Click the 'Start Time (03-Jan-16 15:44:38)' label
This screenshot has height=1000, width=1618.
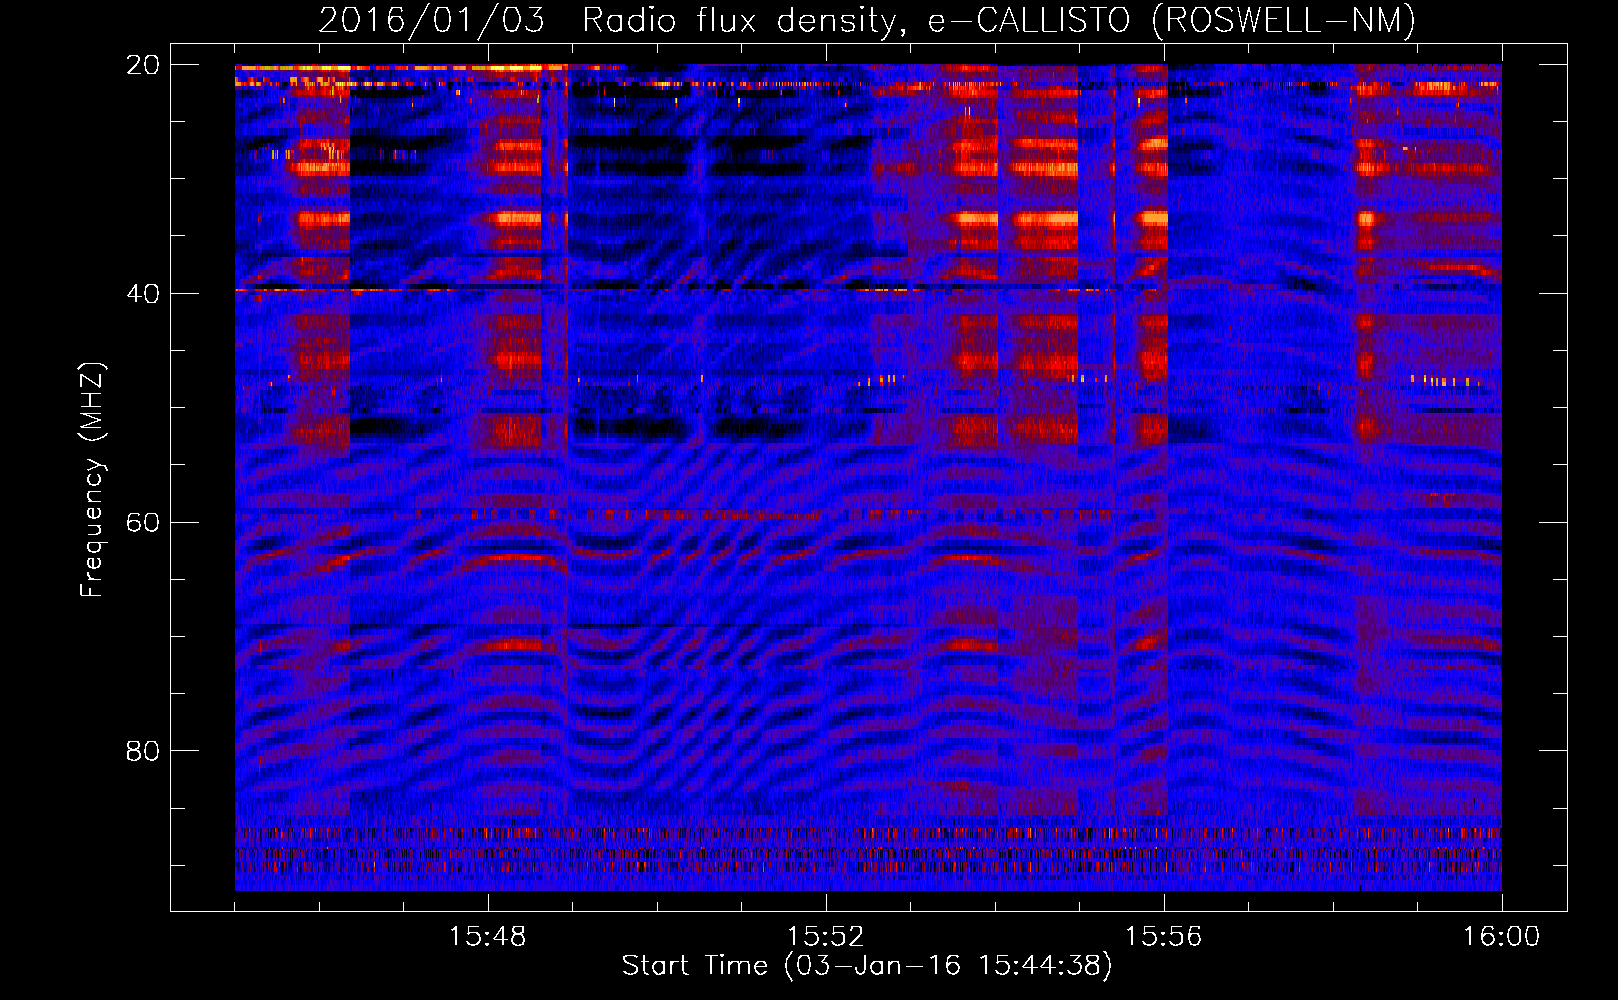pyautogui.click(x=867, y=966)
